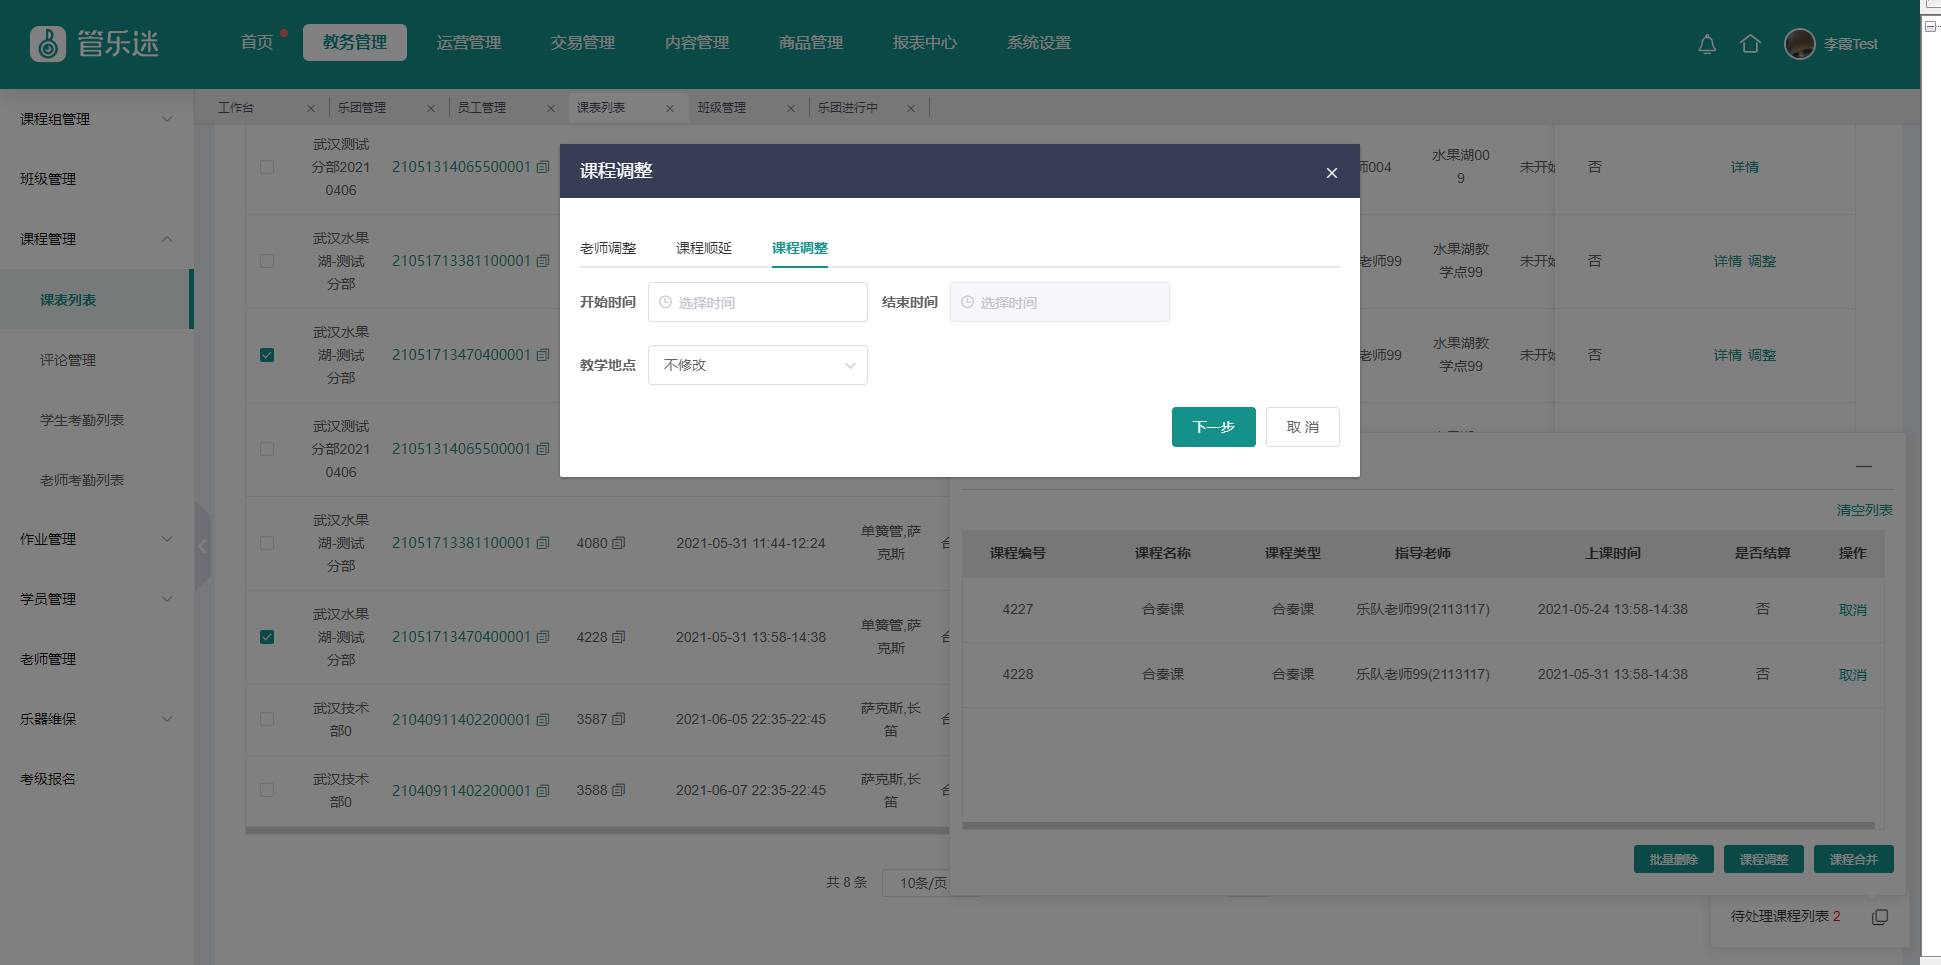Click copy icon beside course number 4228

point(619,637)
